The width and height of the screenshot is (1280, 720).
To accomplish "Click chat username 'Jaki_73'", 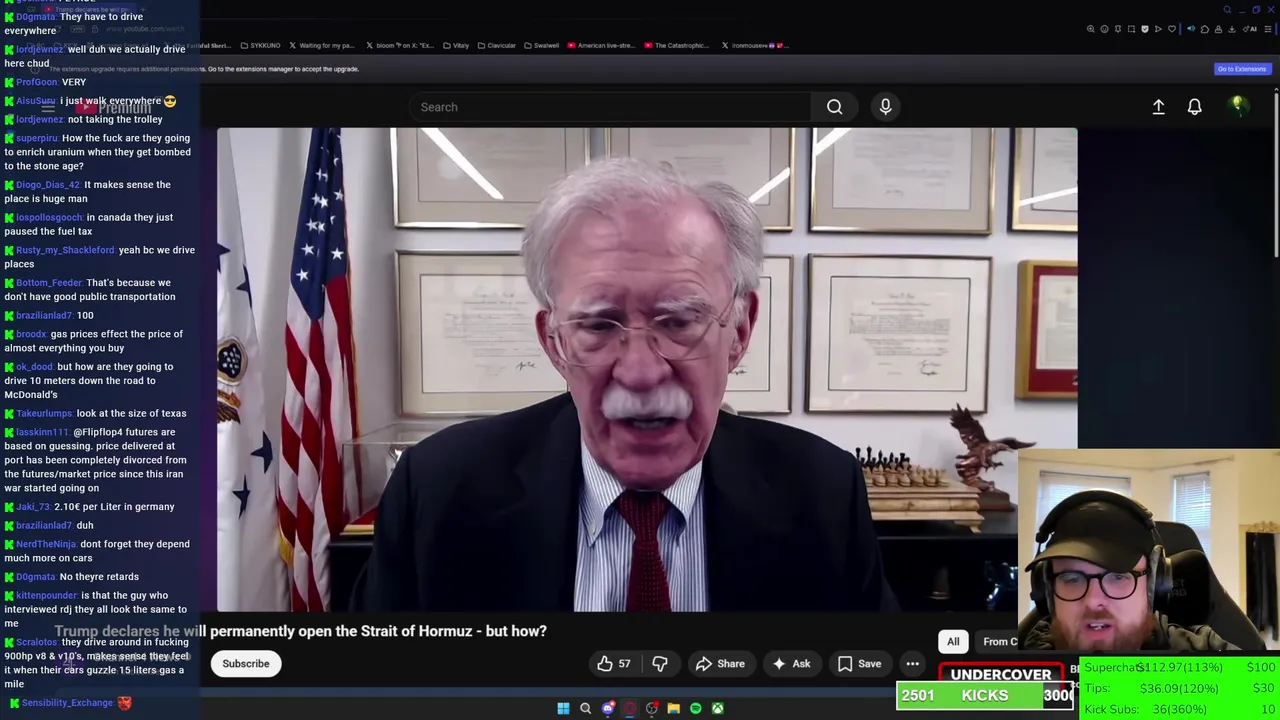I will 33,507.
